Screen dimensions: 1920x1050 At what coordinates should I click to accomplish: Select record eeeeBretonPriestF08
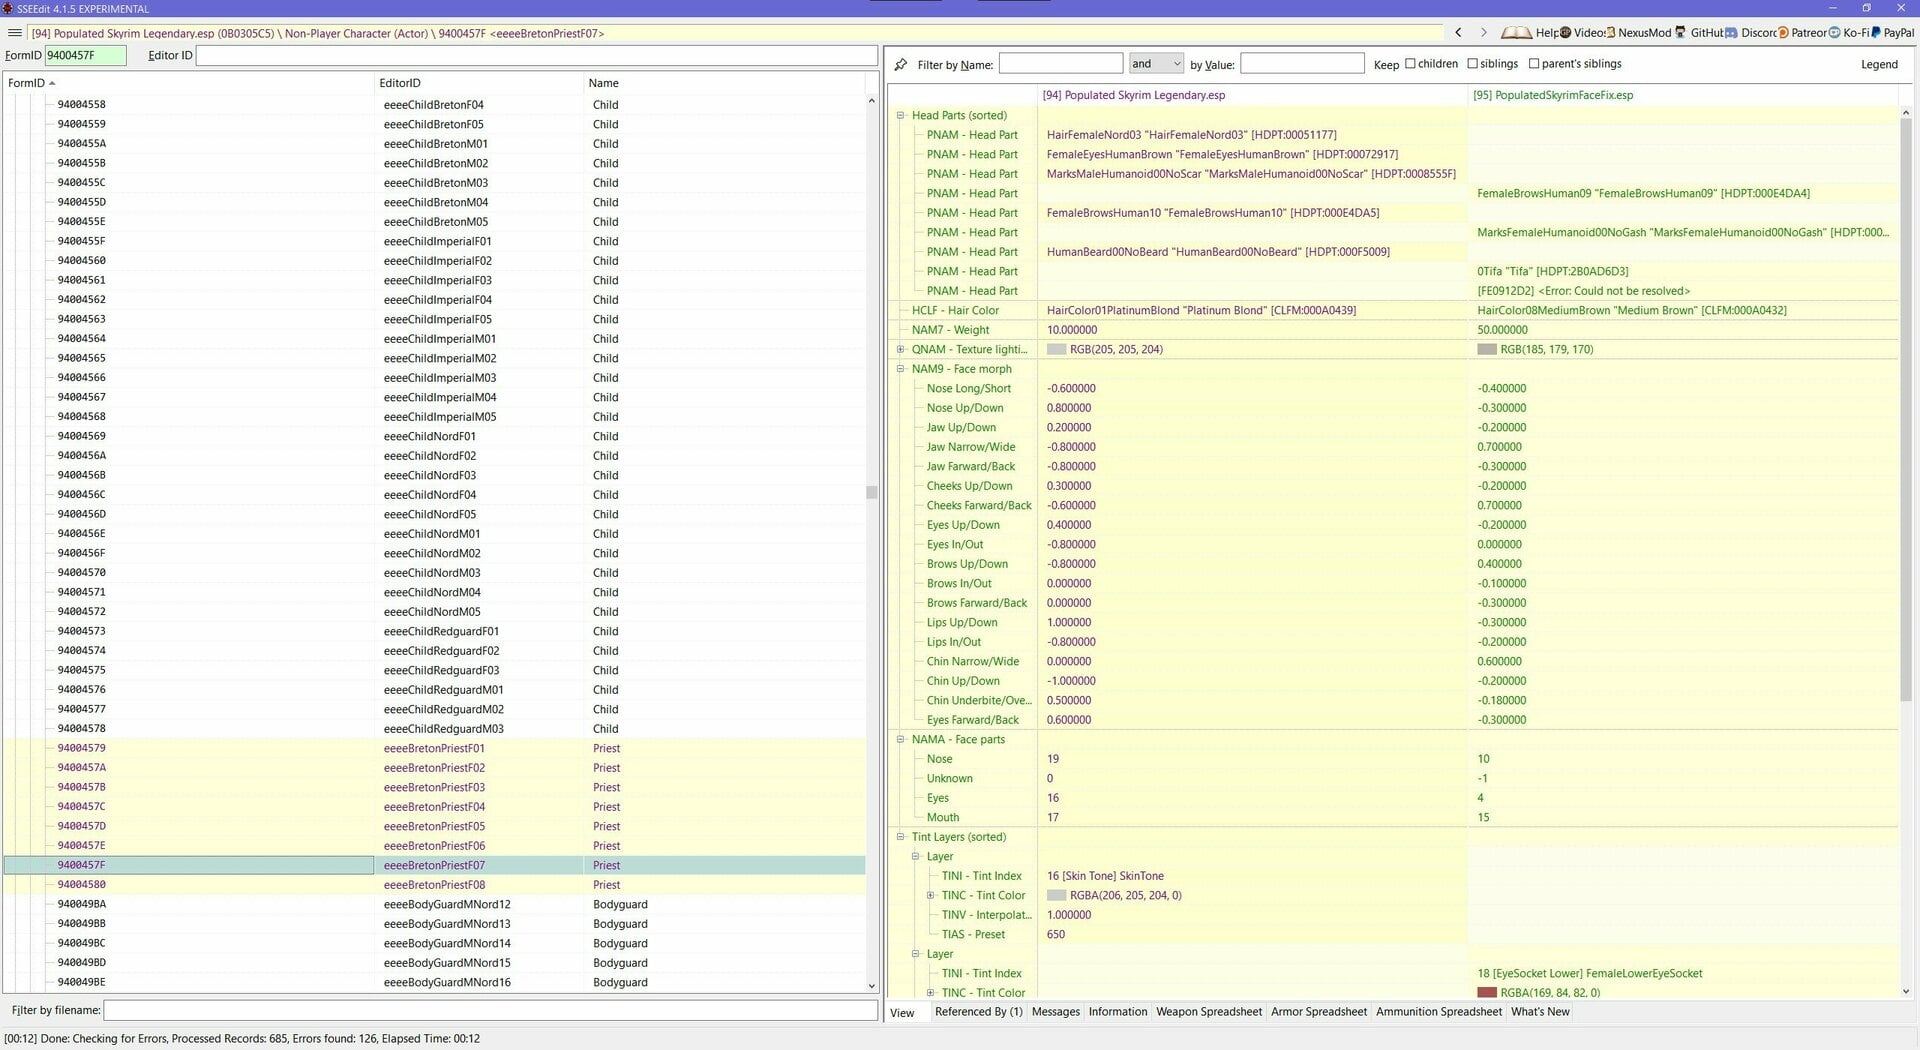coord(434,885)
